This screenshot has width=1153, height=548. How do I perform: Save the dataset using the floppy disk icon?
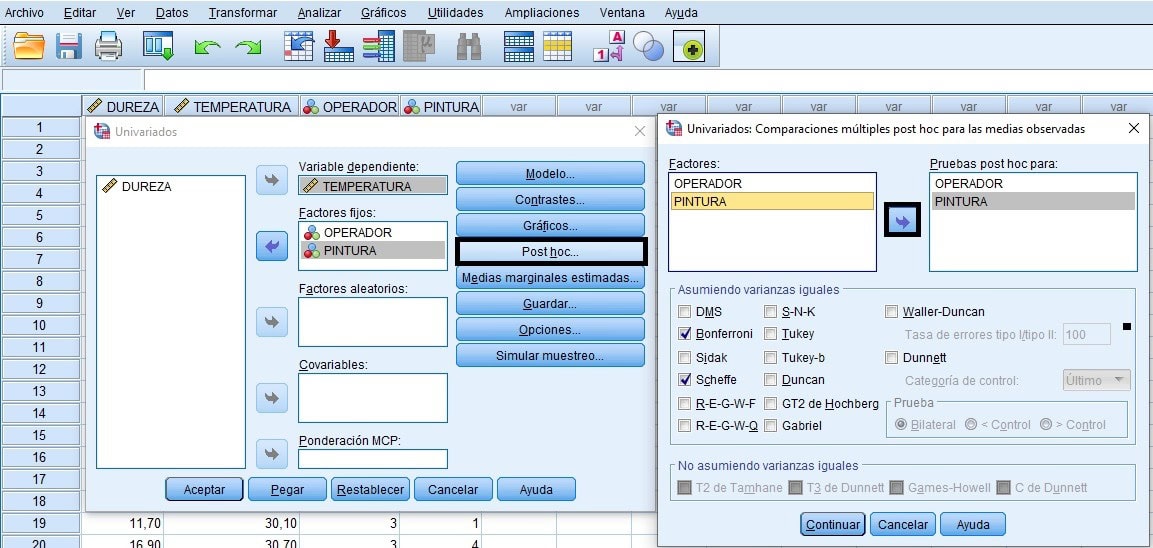[69, 47]
